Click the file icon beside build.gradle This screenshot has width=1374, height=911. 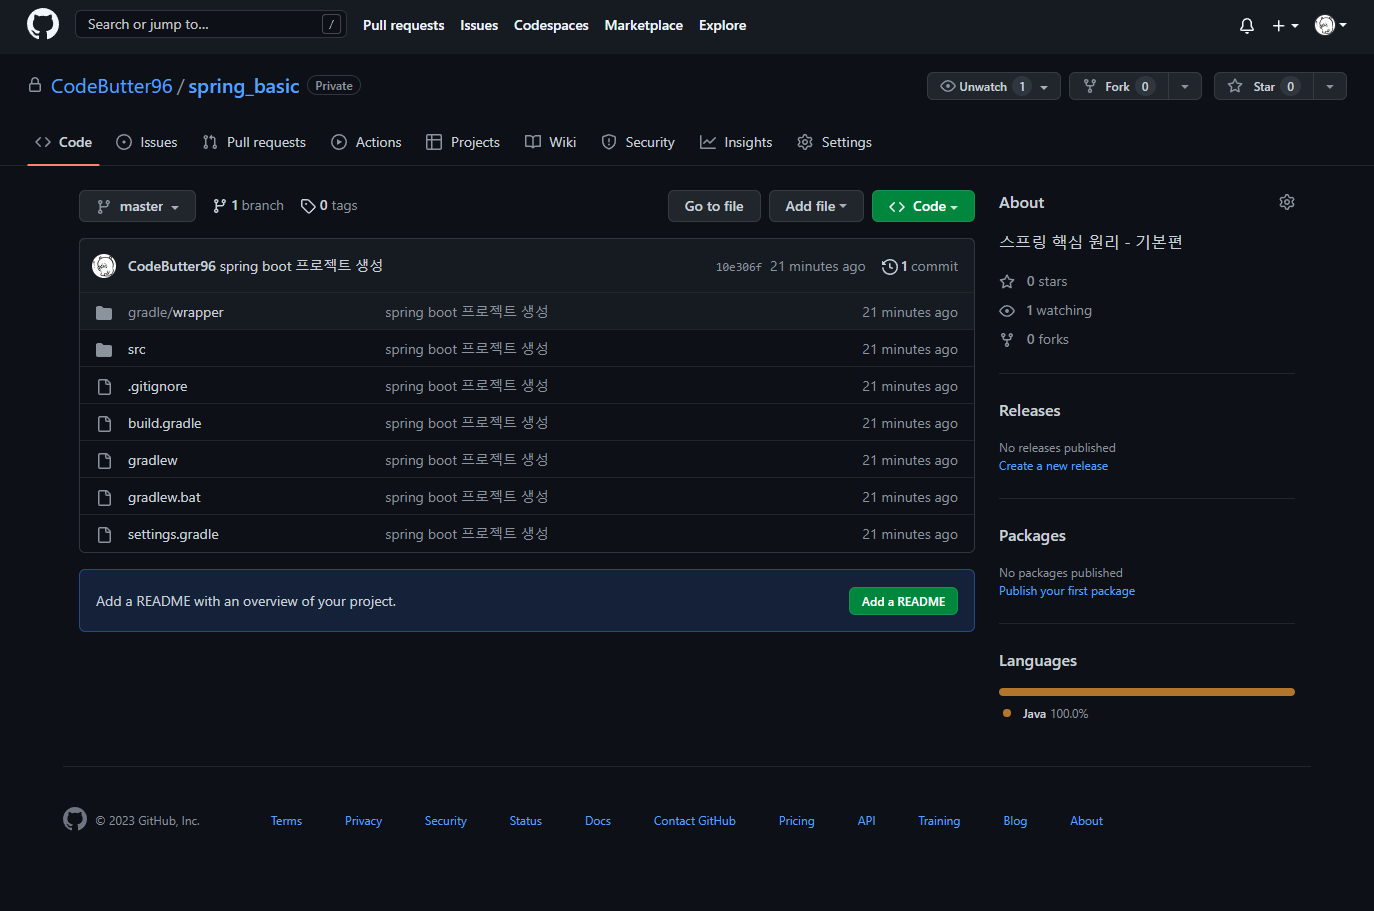[x=104, y=423]
